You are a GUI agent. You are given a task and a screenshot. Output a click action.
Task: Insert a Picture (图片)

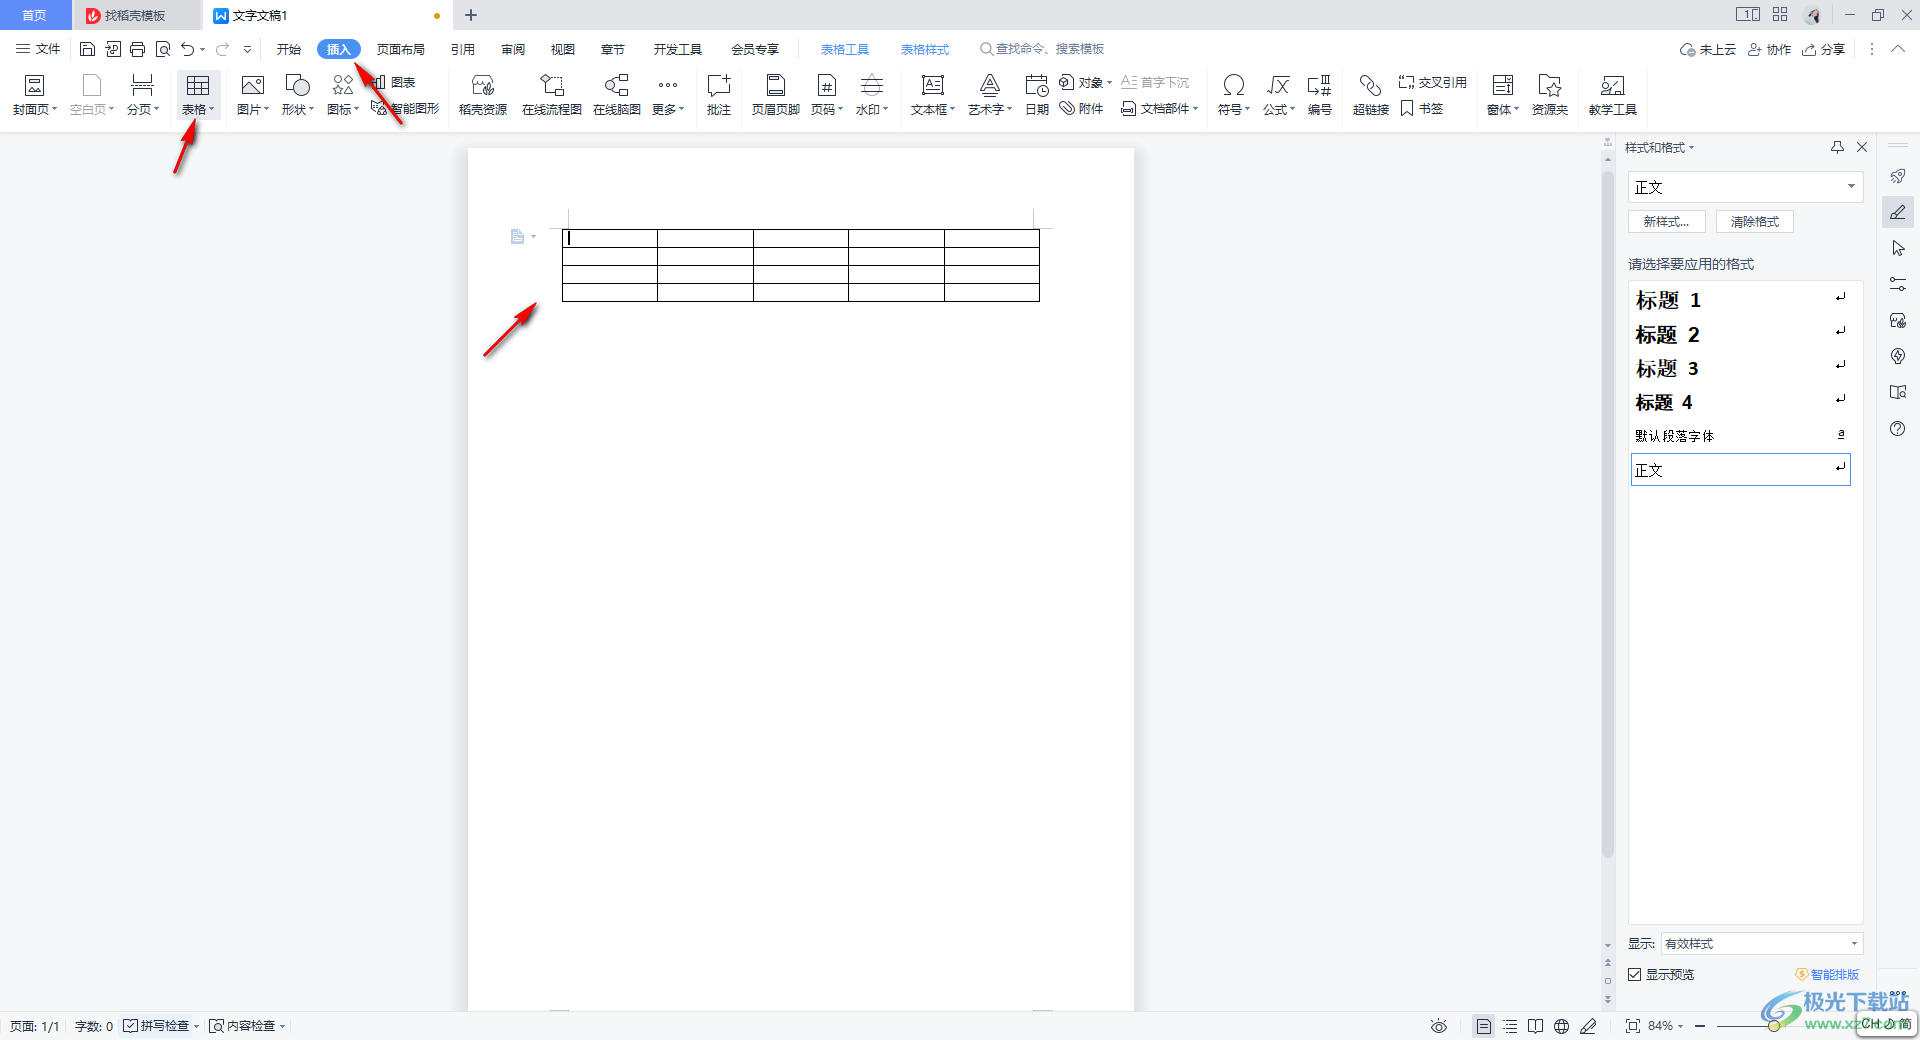pyautogui.click(x=252, y=95)
